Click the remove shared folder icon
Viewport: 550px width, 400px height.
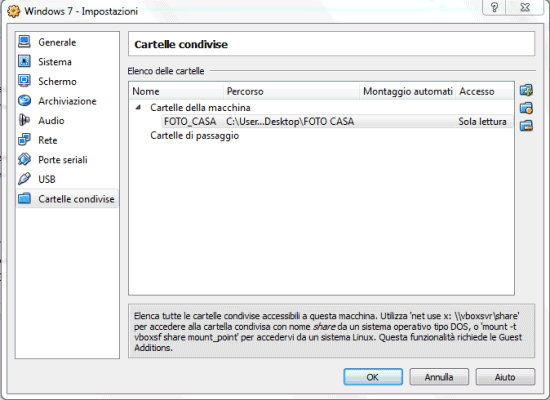click(x=526, y=125)
